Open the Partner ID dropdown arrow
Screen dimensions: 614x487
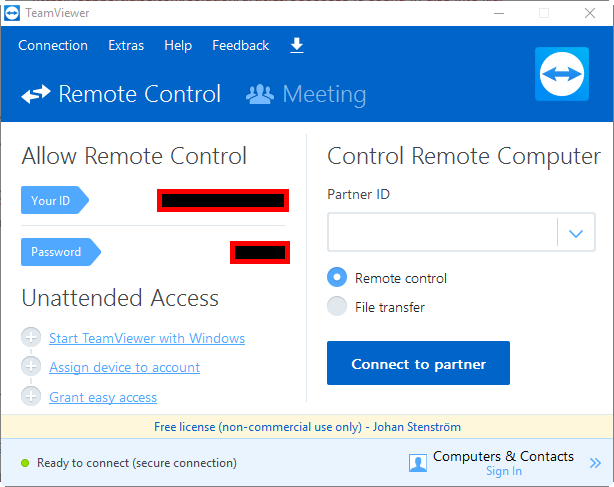pyautogui.click(x=576, y=233)
